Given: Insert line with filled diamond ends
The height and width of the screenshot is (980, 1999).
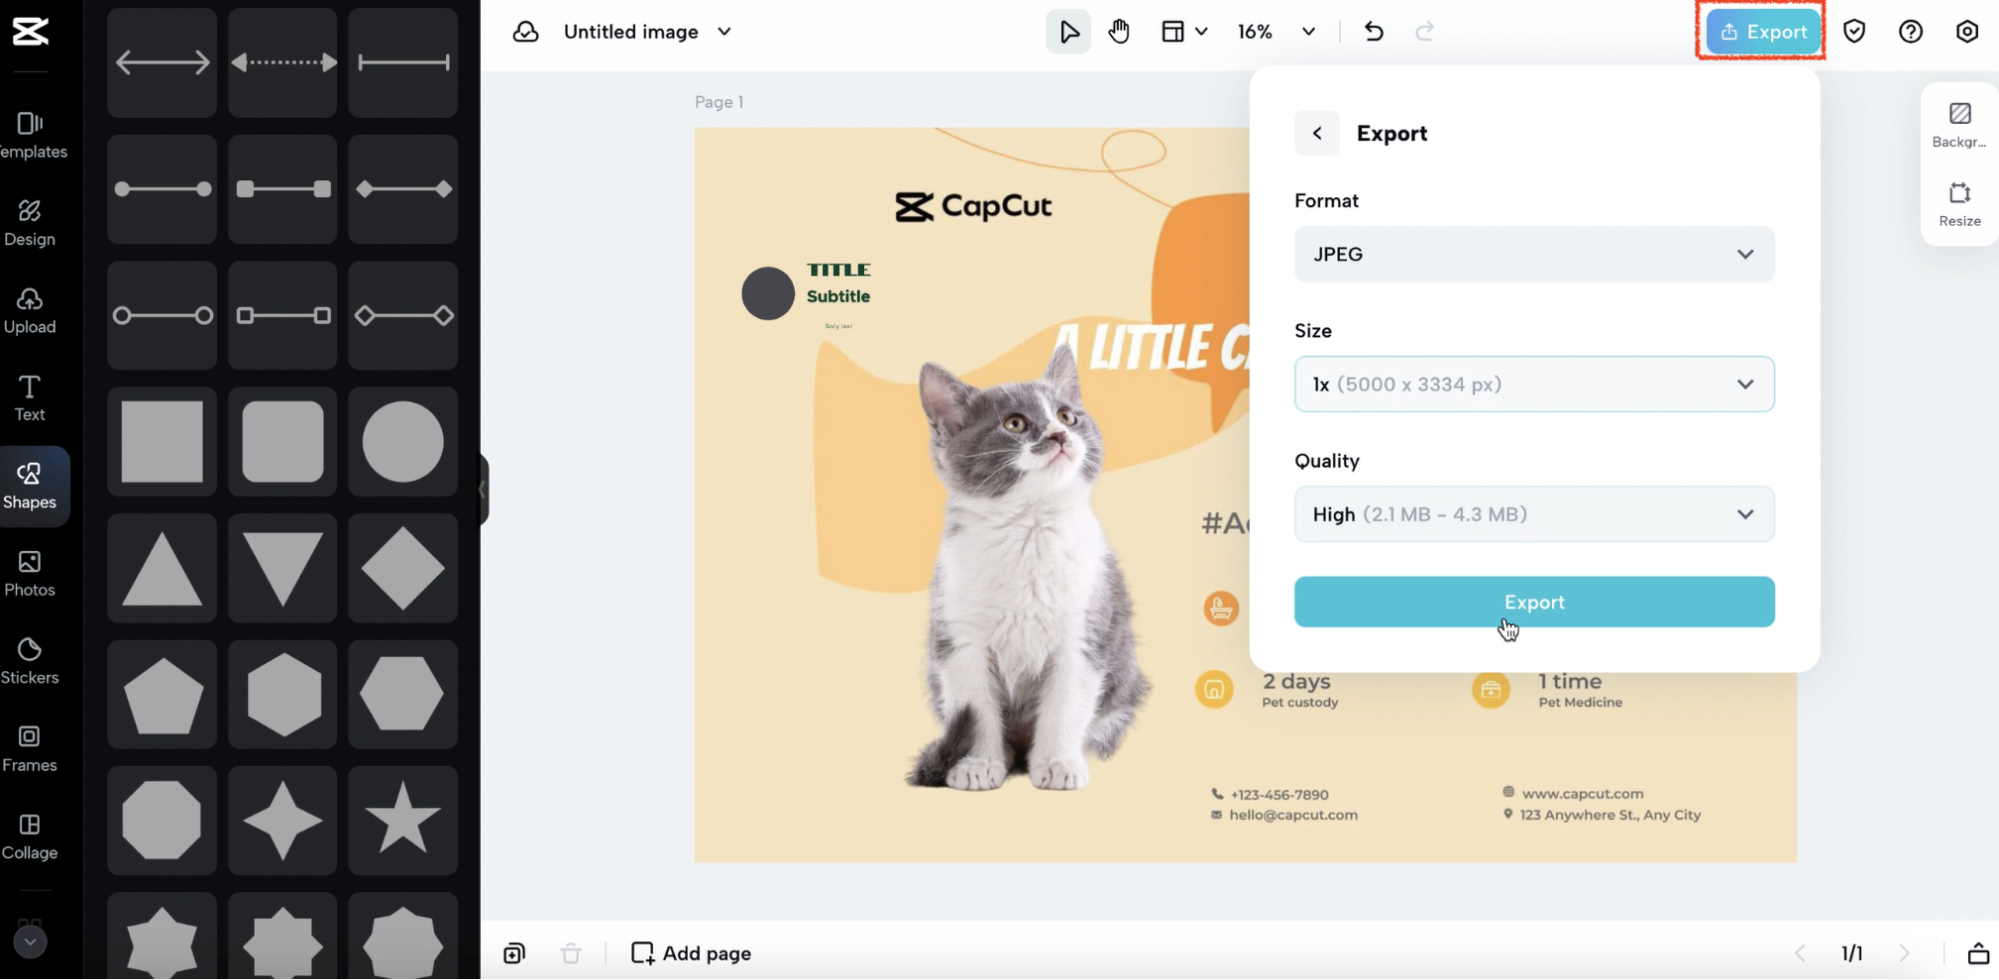Looking at the screenshot, I should pyautogui.click(x=403, y=189).
